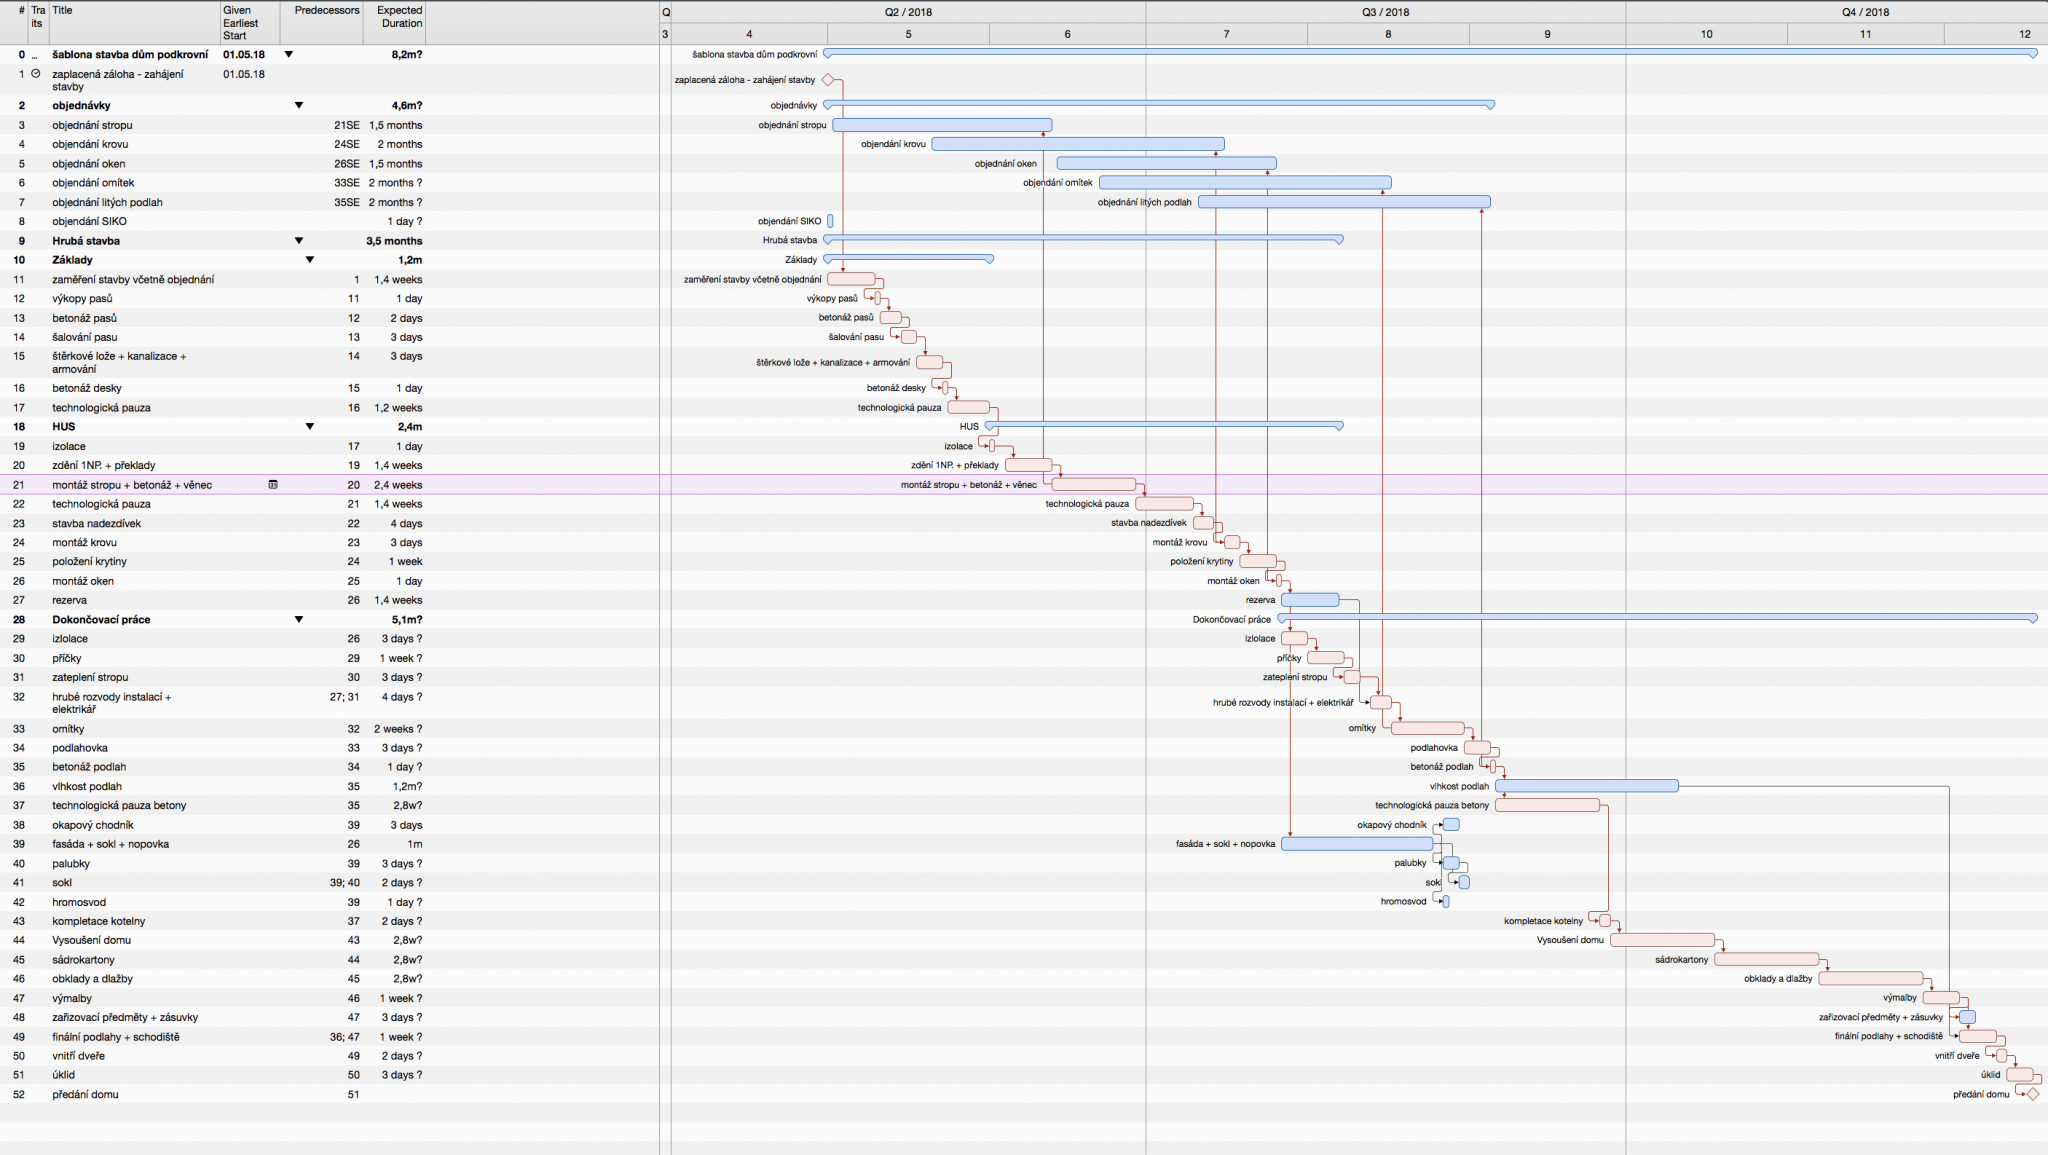Click the note icon on 'montáž stropu' row

click(273, 485)
